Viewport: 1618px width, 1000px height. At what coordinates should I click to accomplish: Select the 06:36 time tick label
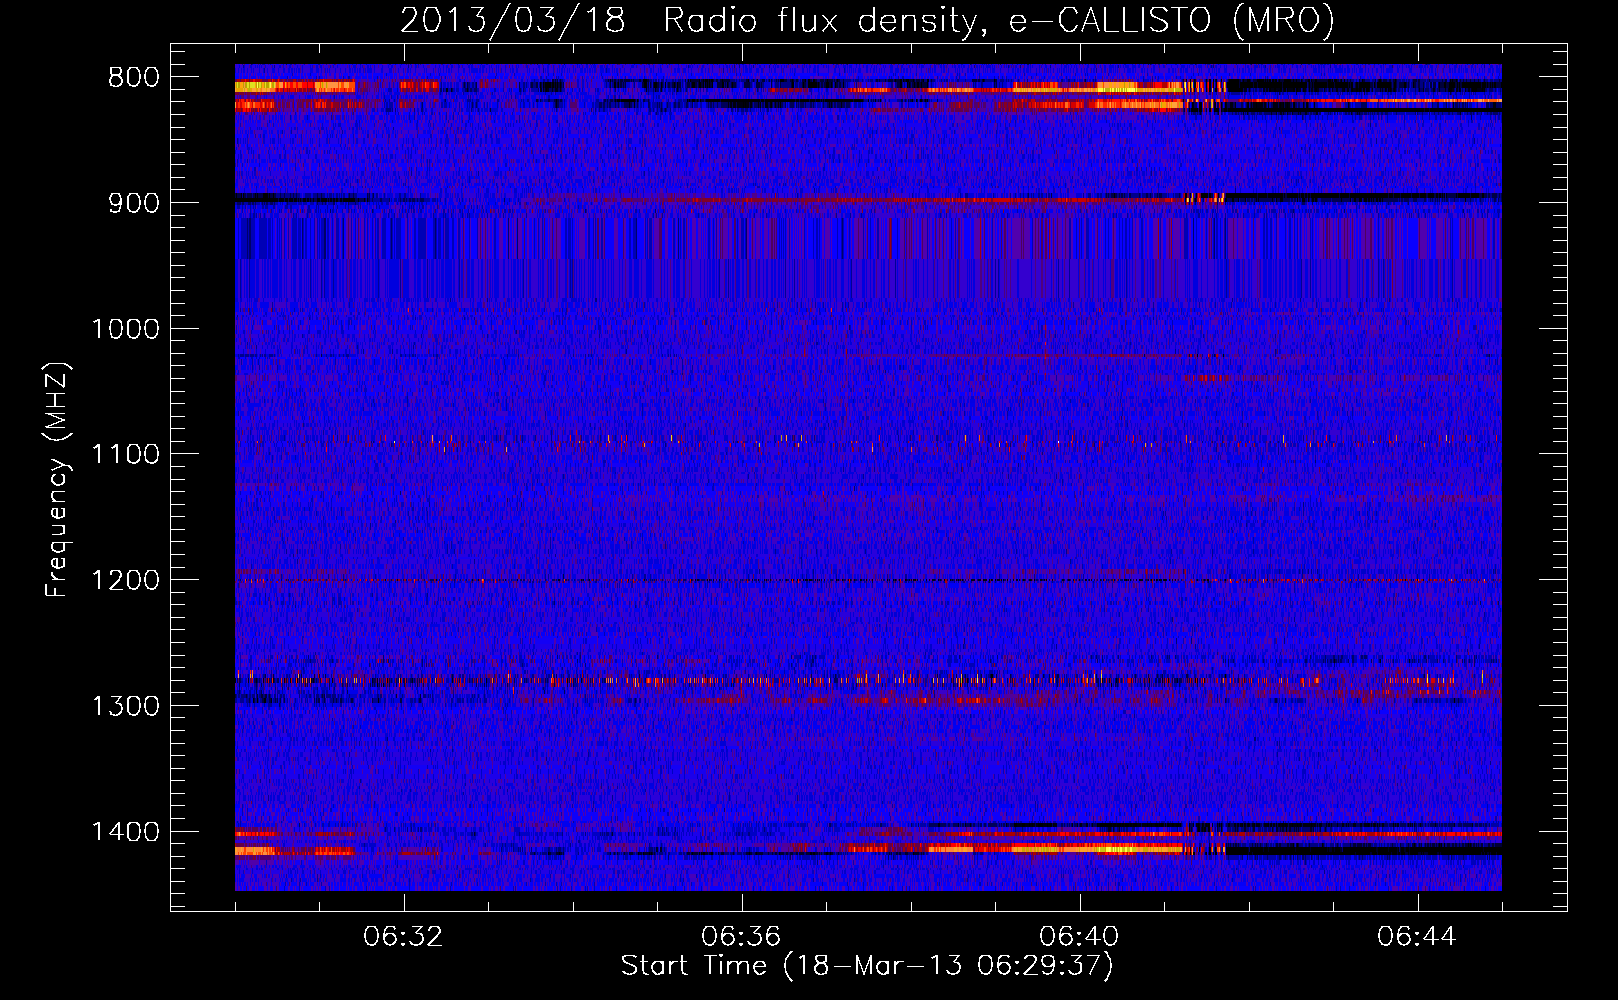741,937
